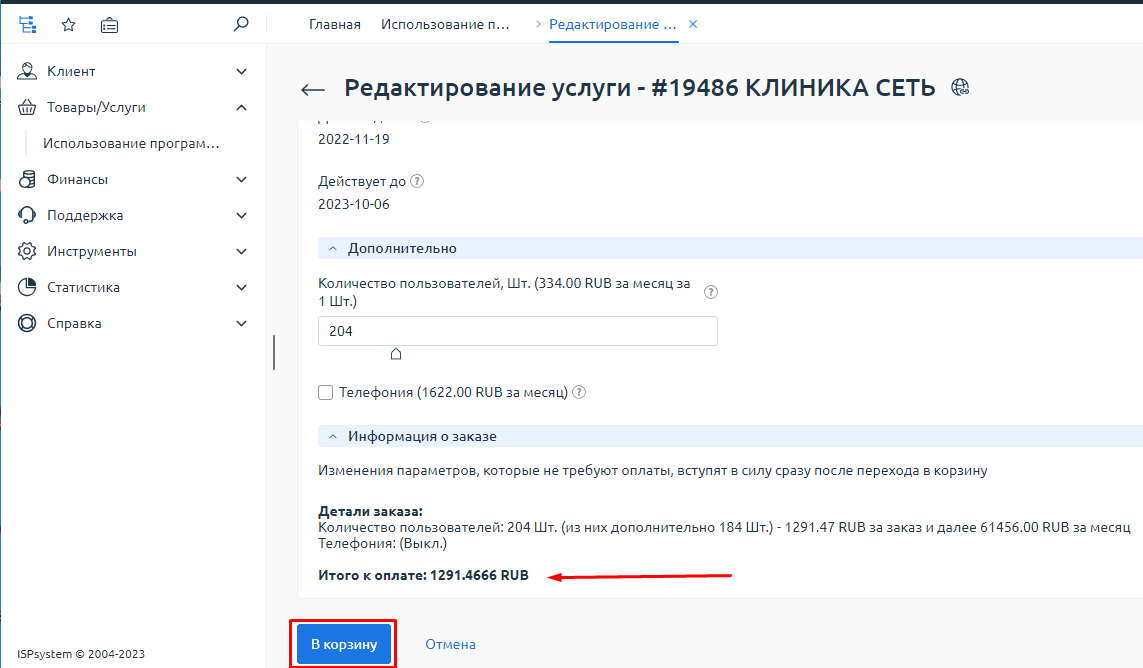Expand the Справка menu chevron
Screen dimensions: 1143x668
(241, 323)
